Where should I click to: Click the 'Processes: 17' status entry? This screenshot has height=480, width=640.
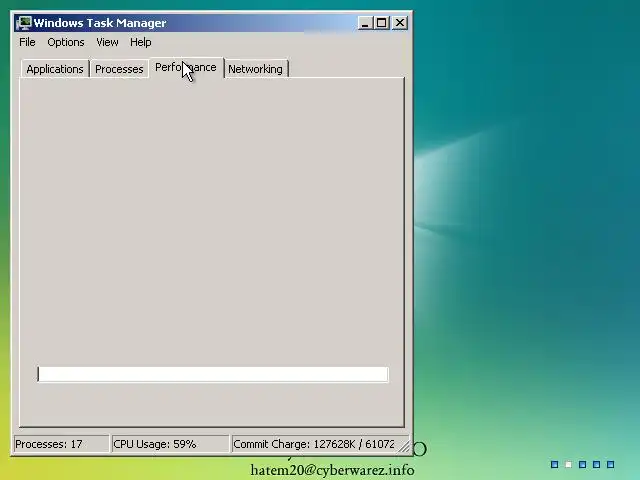coord(61,444)
